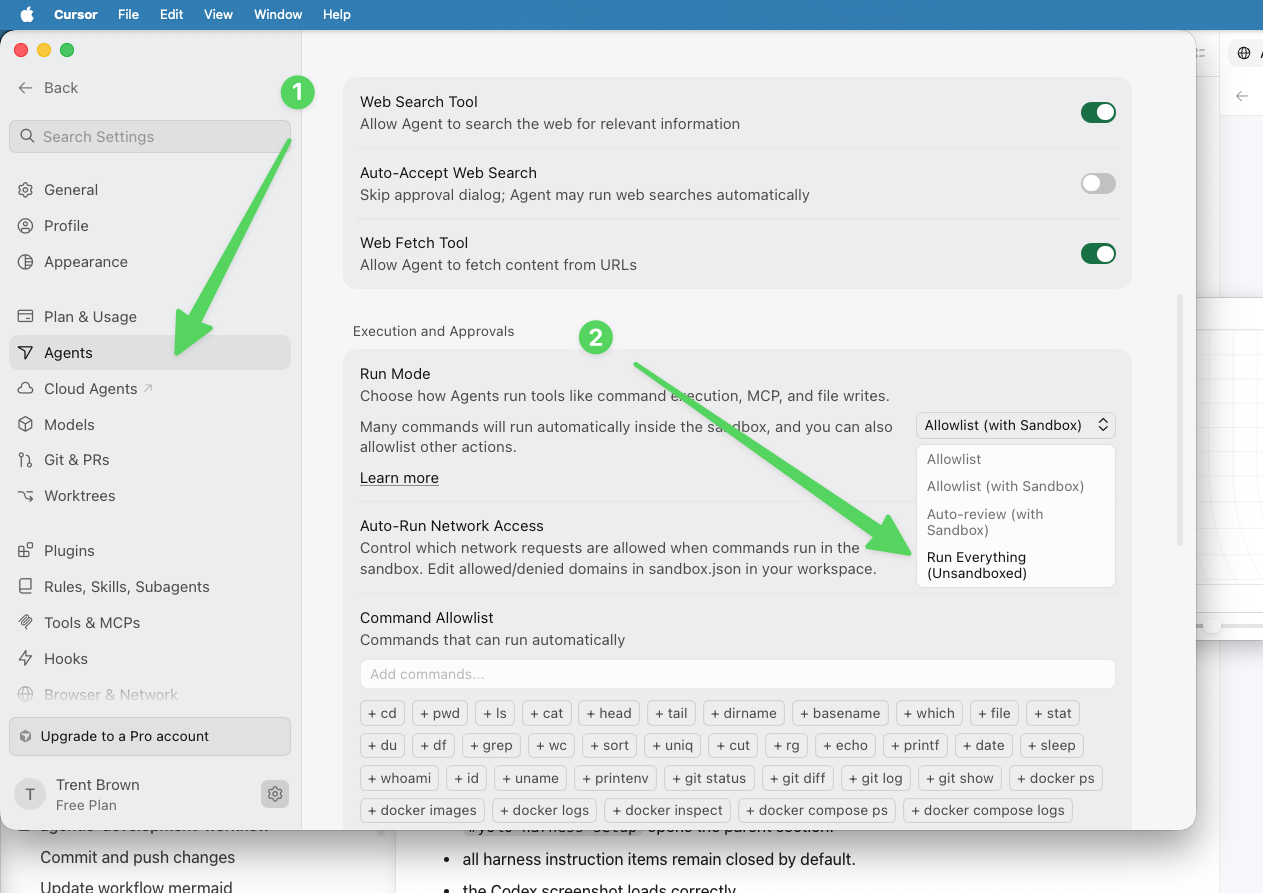Open the Cursor app menu

(x=76, y=14)
